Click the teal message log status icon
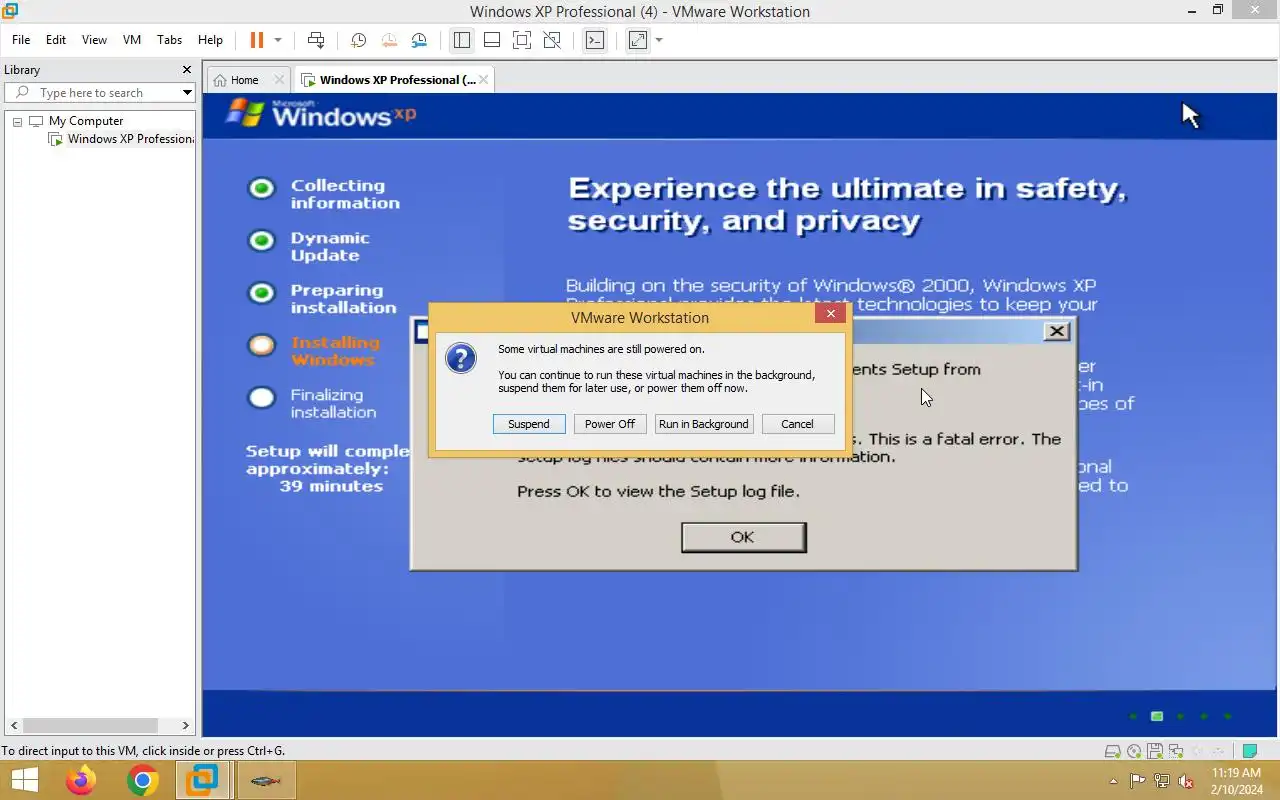1280x800 pixels. coord(1249,751)
